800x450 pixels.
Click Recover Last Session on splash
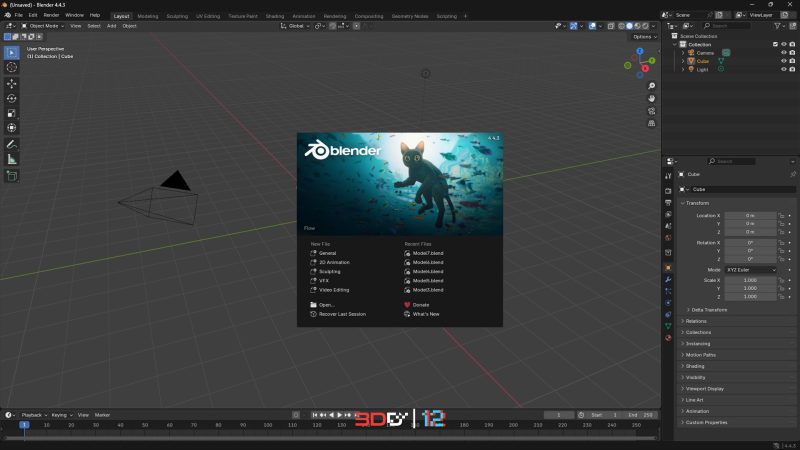[342, 314]
